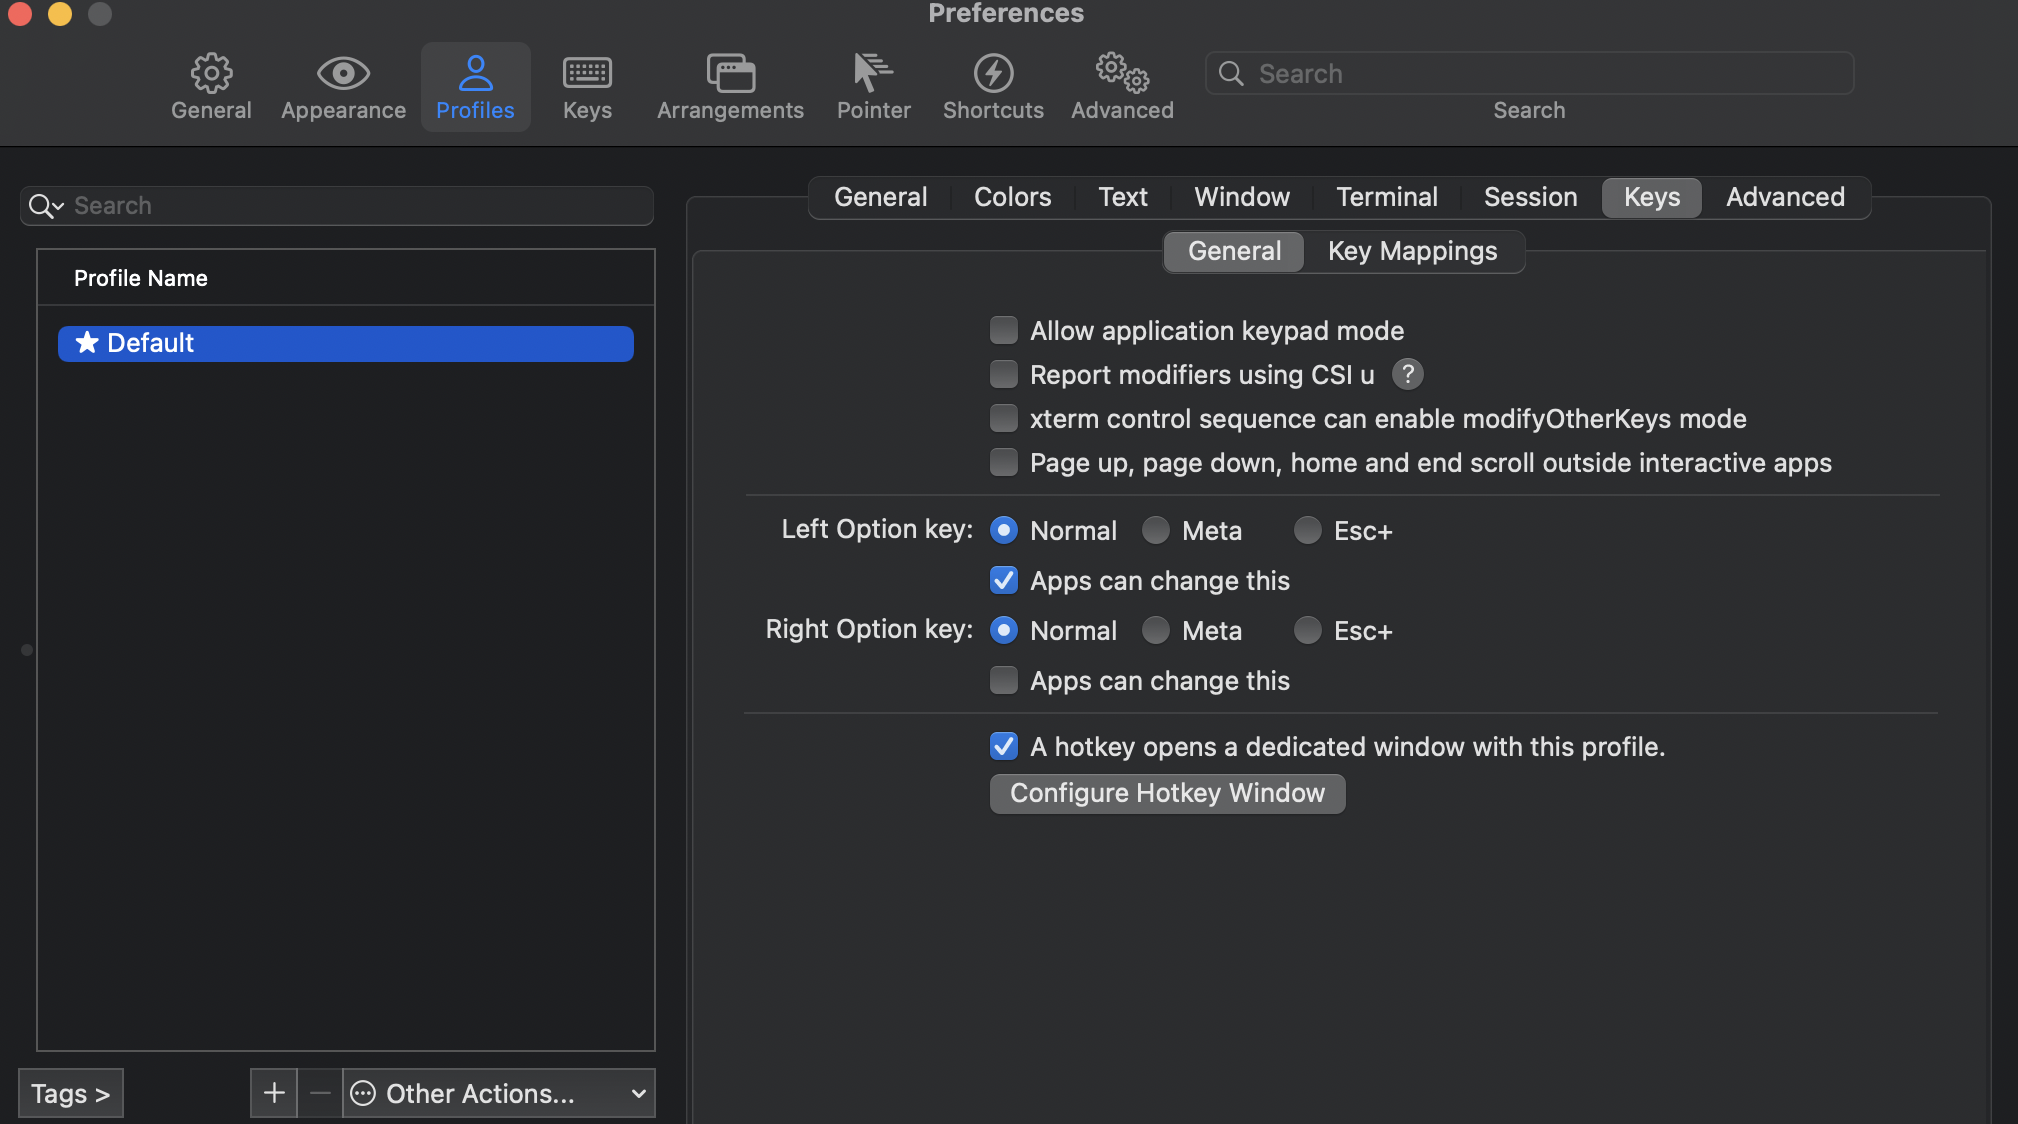Open the Pointer preferences icon
The height and width of the screenshot is (1124, 2018).
(872, 86)
